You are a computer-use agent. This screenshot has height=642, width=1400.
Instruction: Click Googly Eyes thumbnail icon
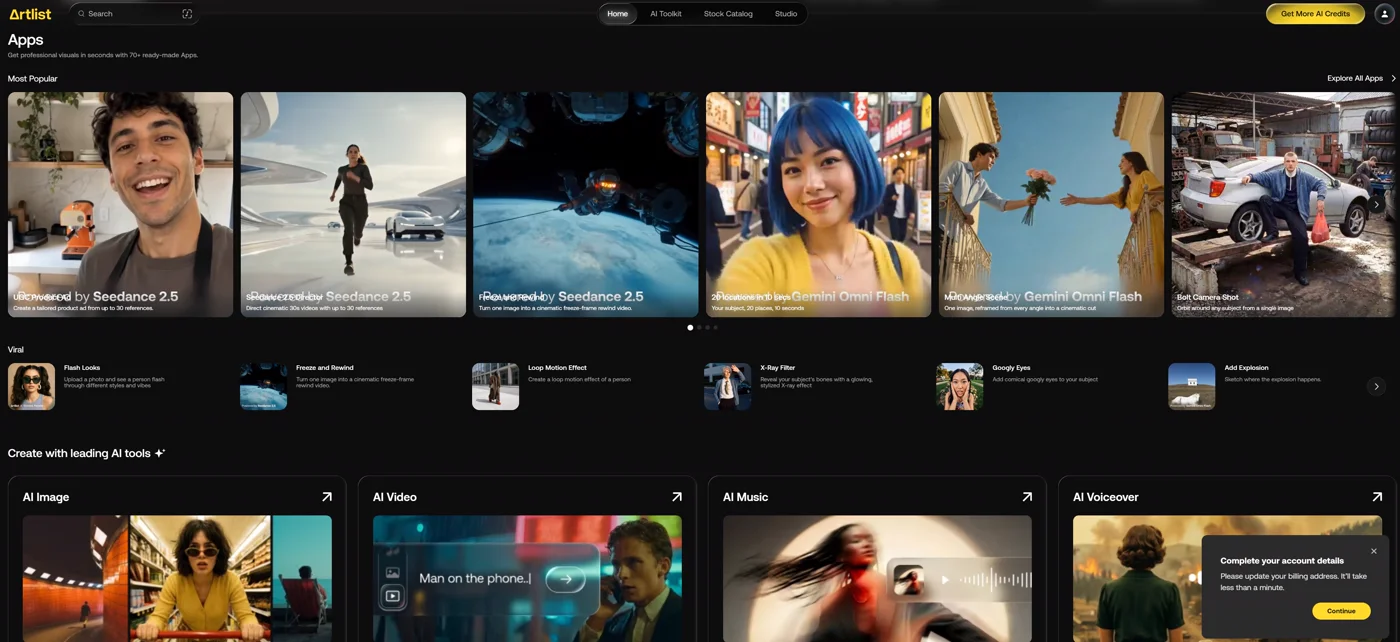coord(959,386)
